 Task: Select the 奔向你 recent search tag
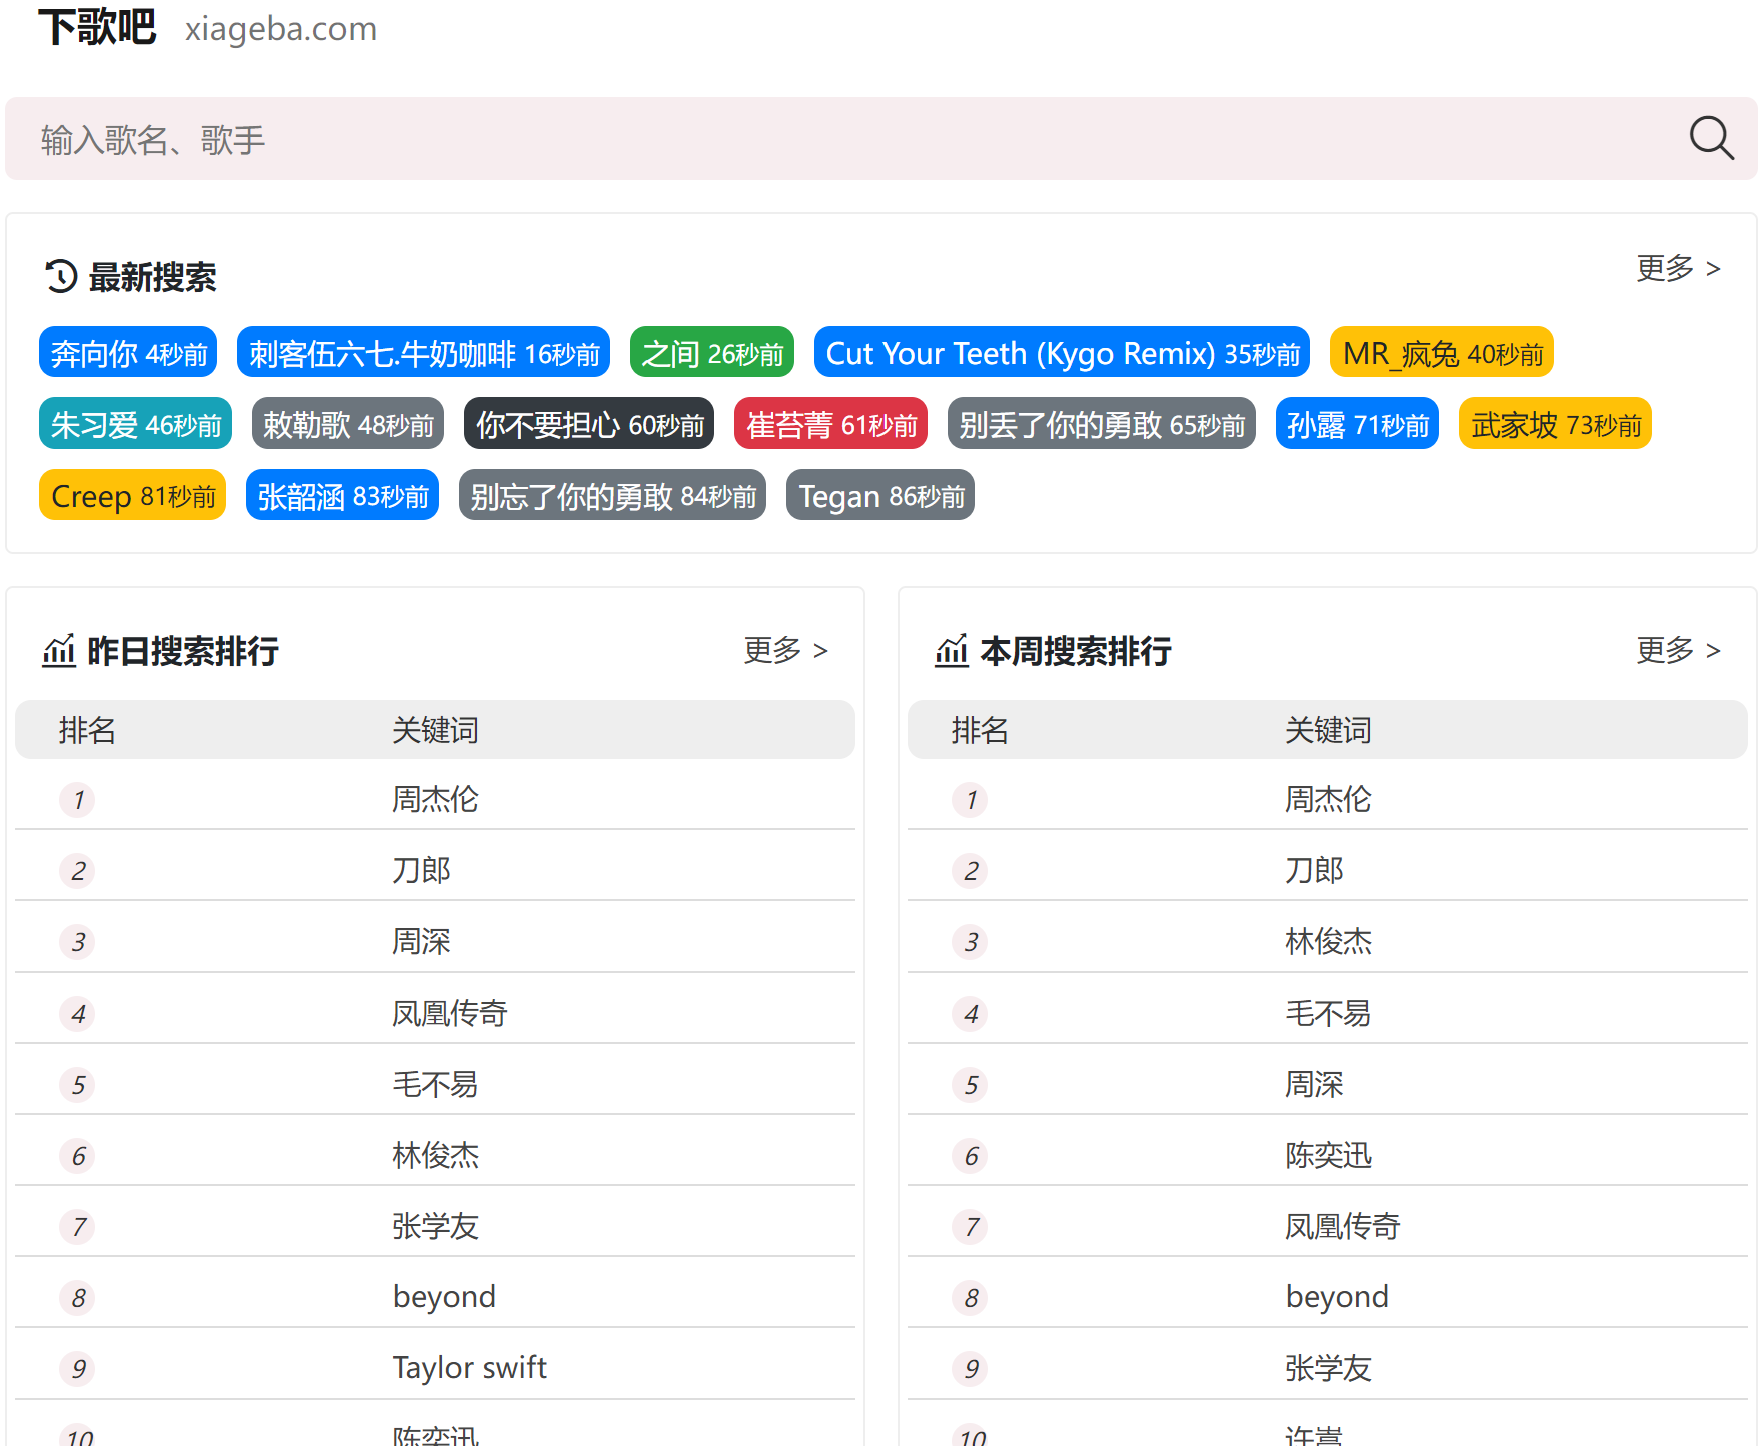coord(127,352)
